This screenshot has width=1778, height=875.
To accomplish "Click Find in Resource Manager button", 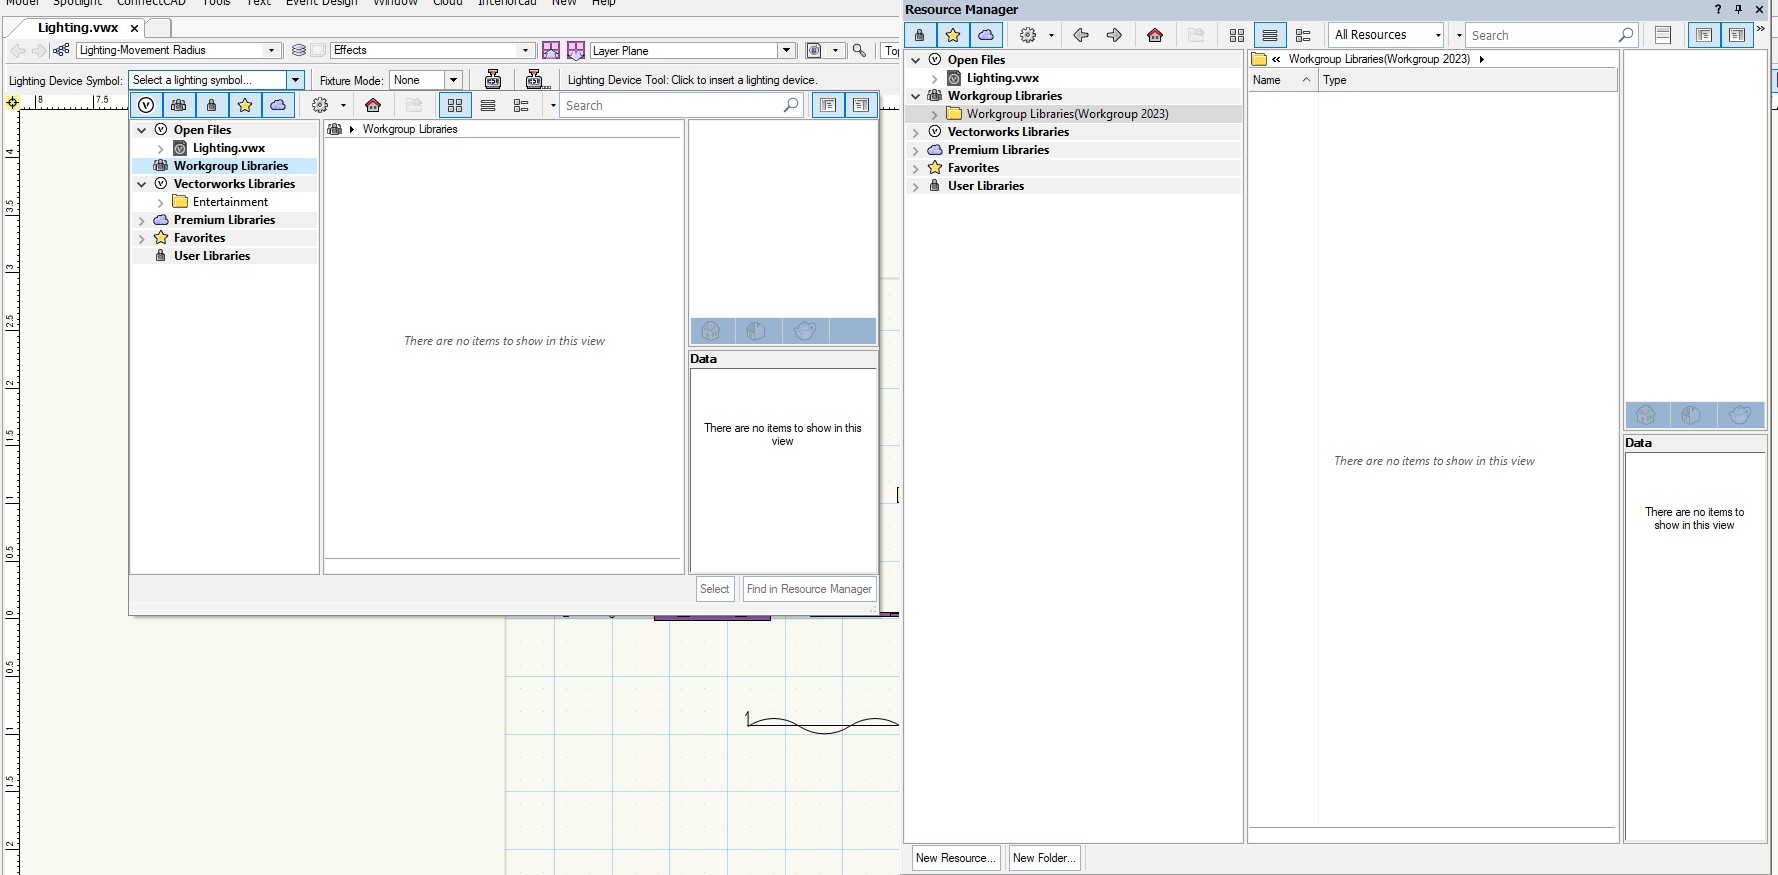I will 809,589.
